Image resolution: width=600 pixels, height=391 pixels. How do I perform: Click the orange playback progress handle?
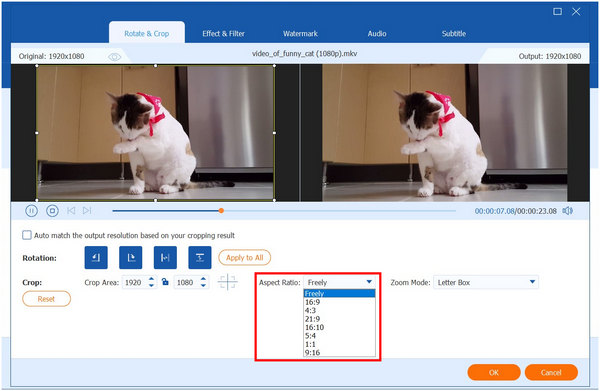click(x=221, y=210)
